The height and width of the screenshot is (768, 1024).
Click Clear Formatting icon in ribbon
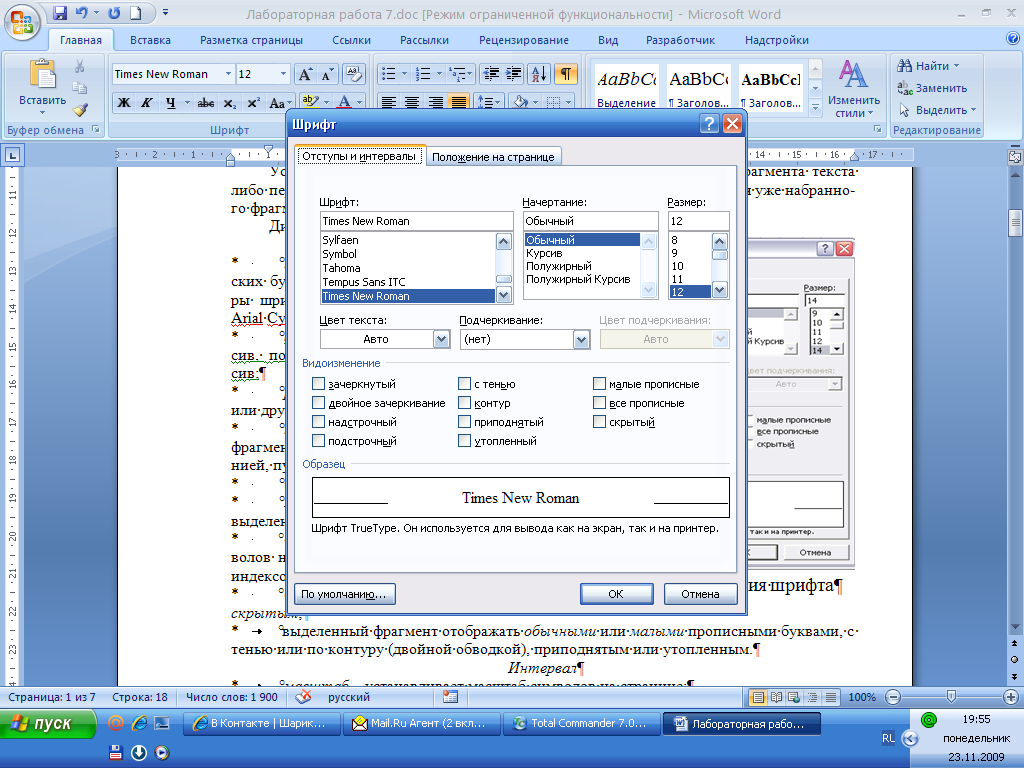(x=353, y=74)
